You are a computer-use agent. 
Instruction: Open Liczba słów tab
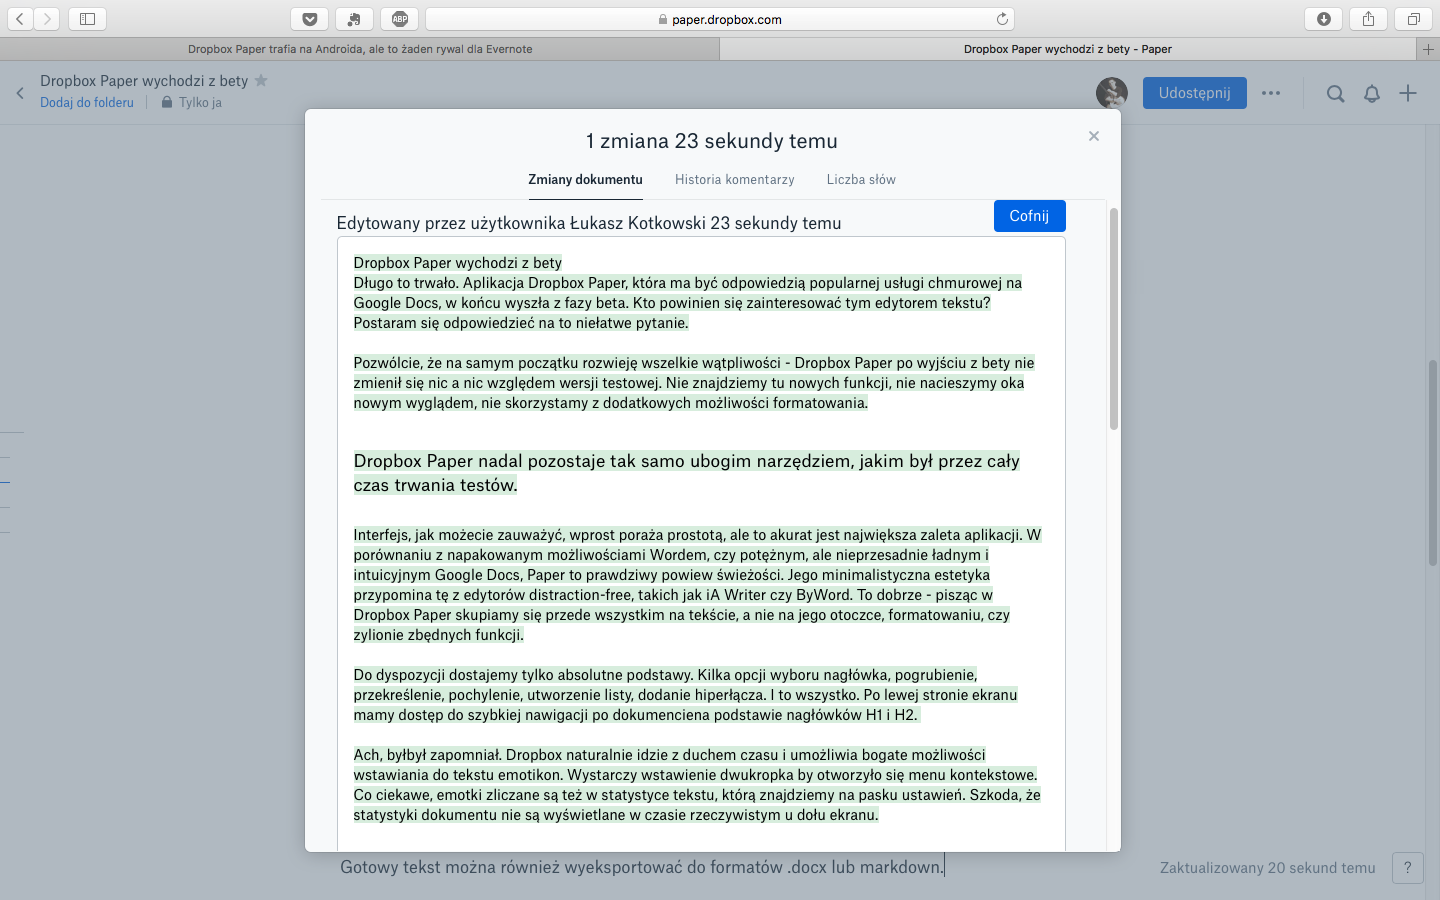point(861,179)
